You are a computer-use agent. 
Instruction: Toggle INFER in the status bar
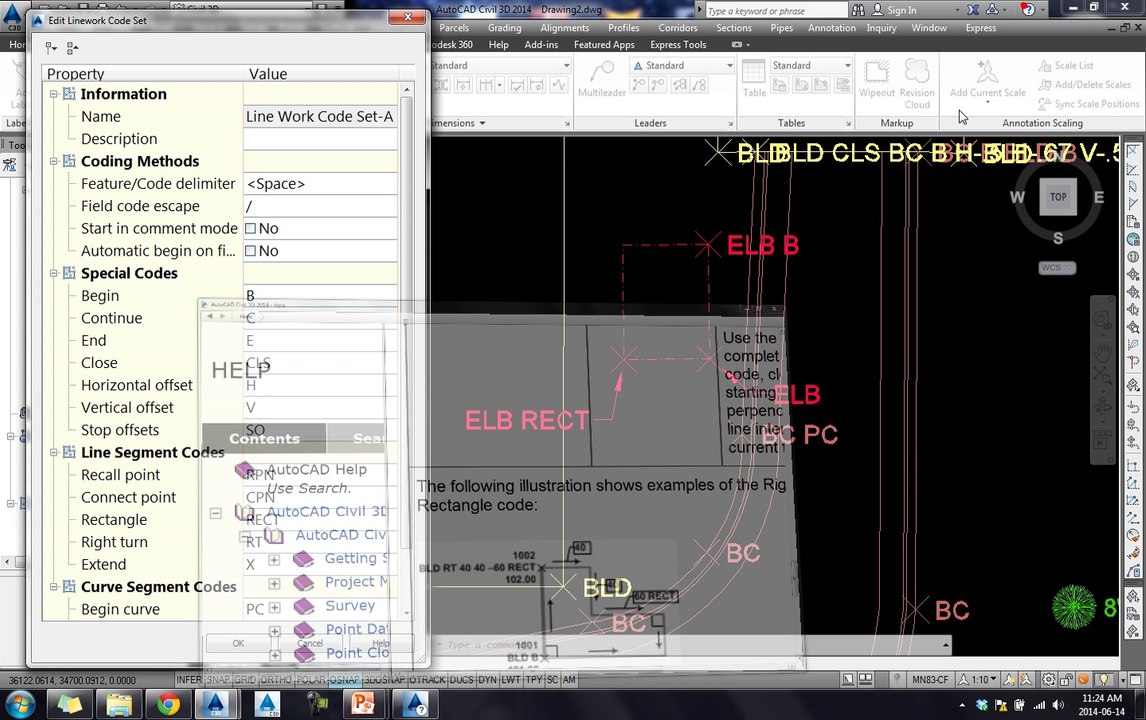[x=189, y=680]
